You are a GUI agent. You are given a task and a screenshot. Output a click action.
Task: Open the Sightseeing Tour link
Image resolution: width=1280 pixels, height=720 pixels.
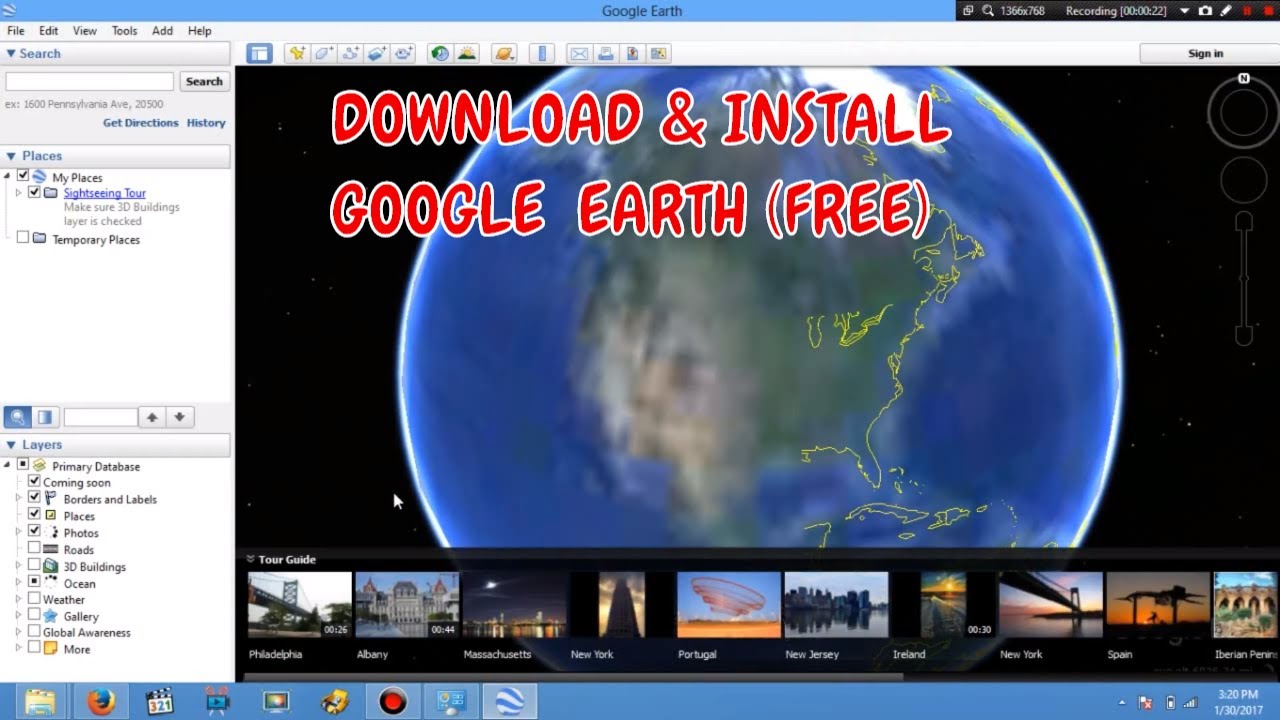tap(105, 193)
